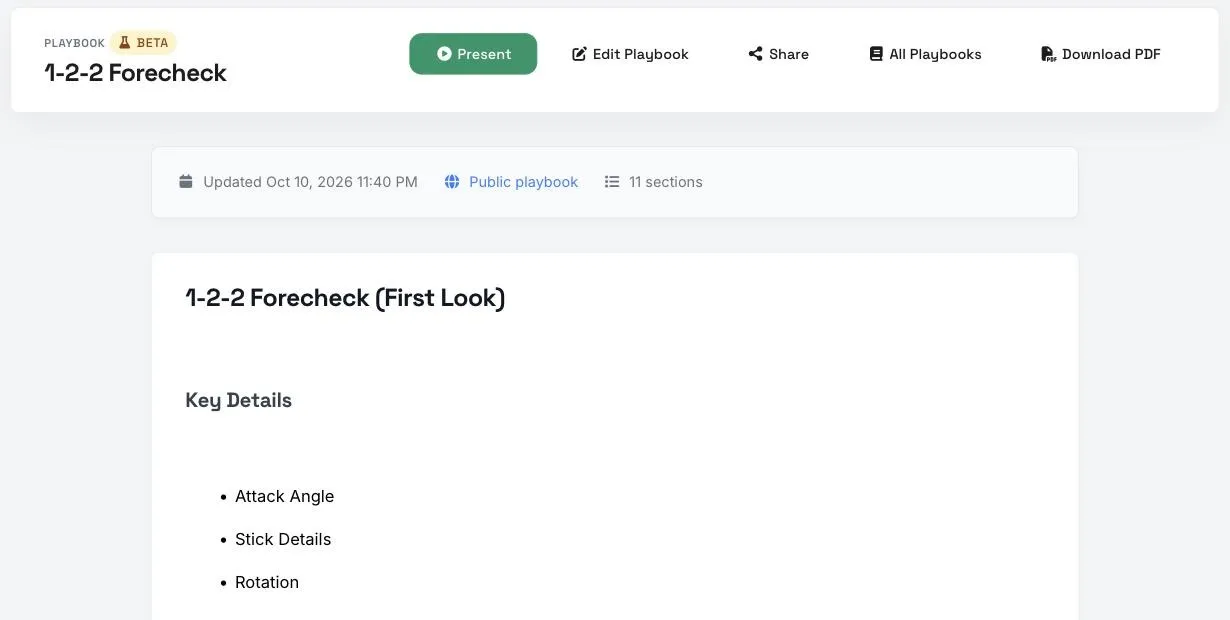1230x620 pixels.
Task: Open Edit Playbook
Action: point(630,54)
